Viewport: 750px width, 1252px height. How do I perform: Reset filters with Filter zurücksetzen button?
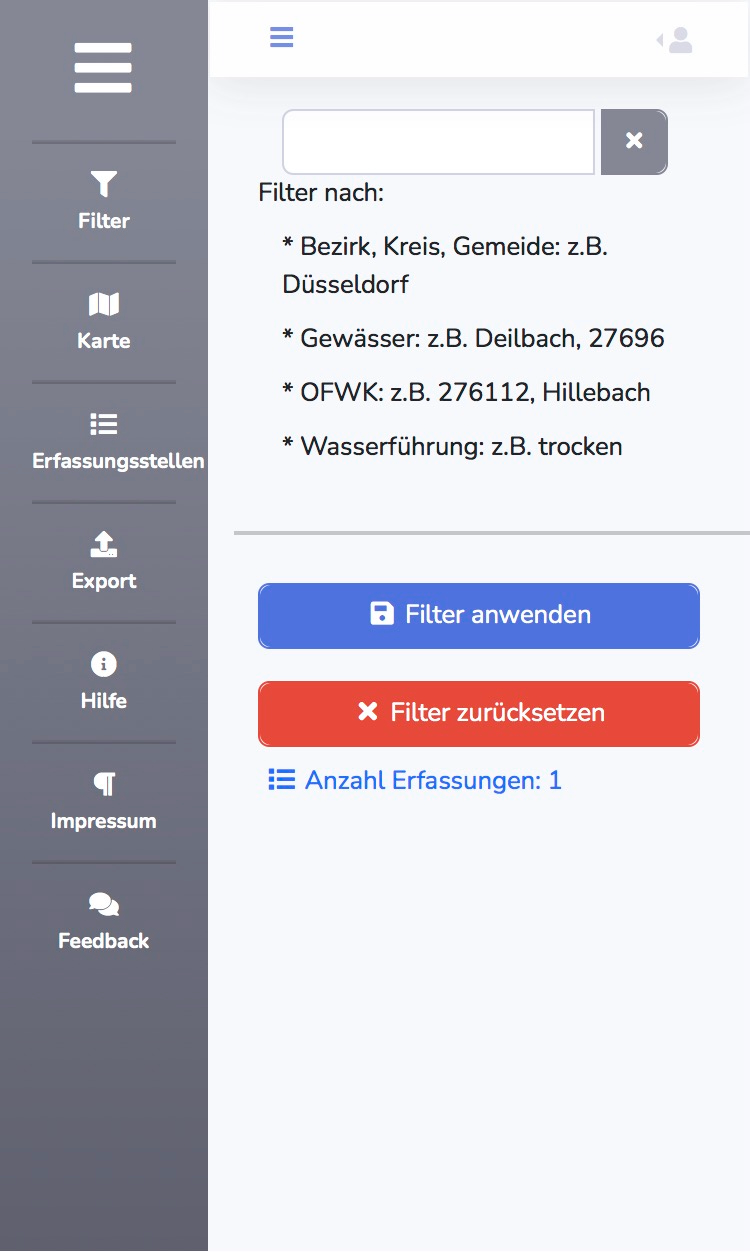tap(479, 713)
